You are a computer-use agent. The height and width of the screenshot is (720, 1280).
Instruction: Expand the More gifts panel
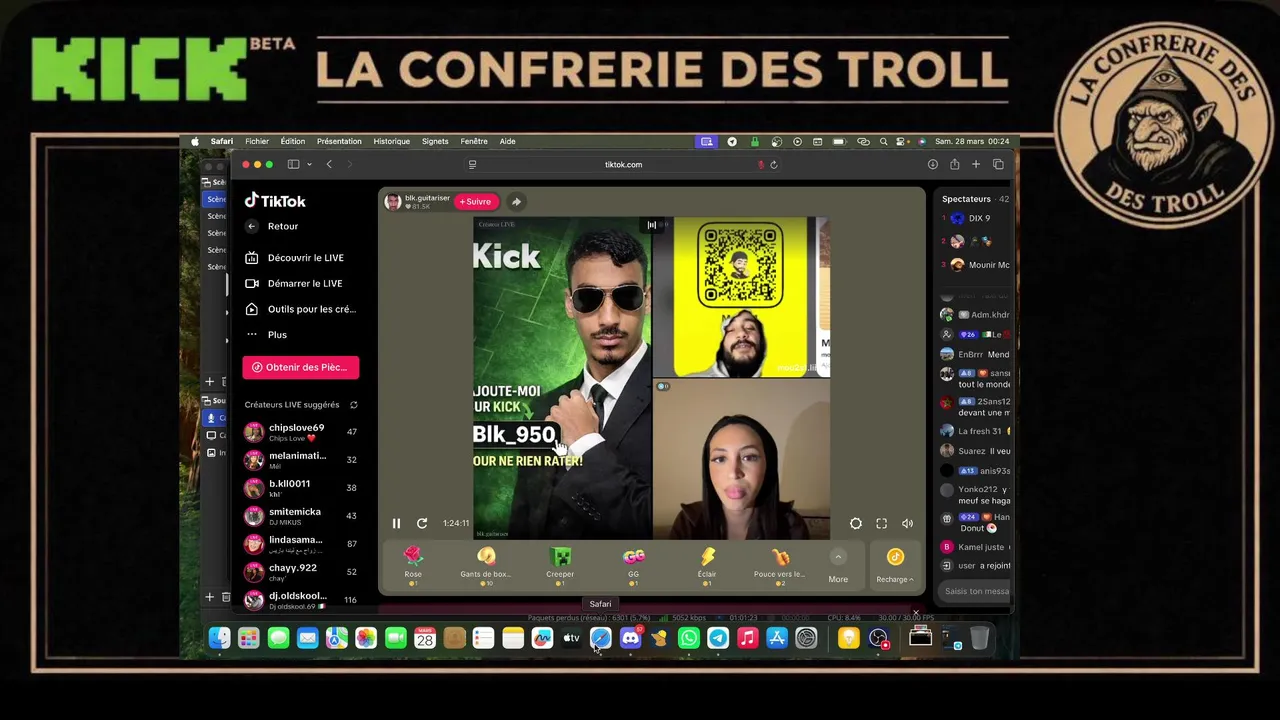coord(838,566)
